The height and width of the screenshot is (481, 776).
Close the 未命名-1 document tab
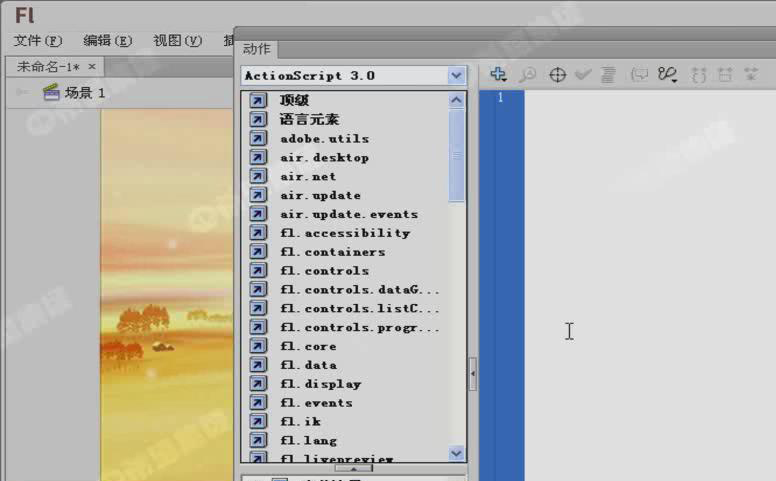tap(92, 67)
